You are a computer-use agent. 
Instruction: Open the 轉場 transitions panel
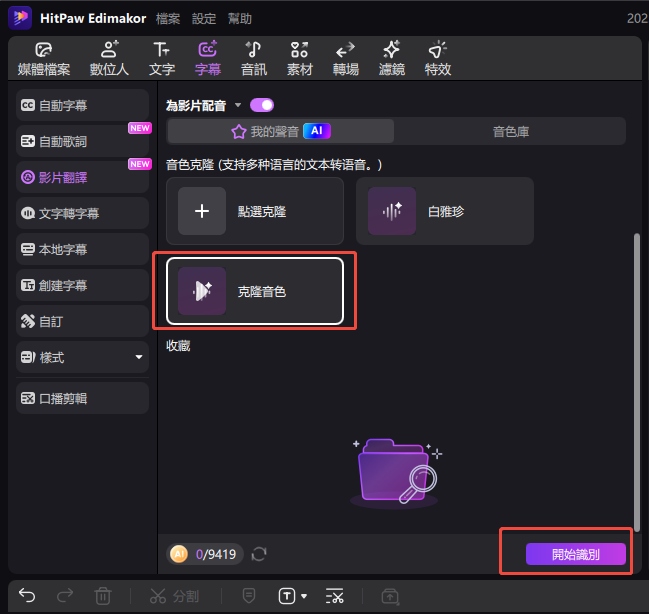coord(345,59)
